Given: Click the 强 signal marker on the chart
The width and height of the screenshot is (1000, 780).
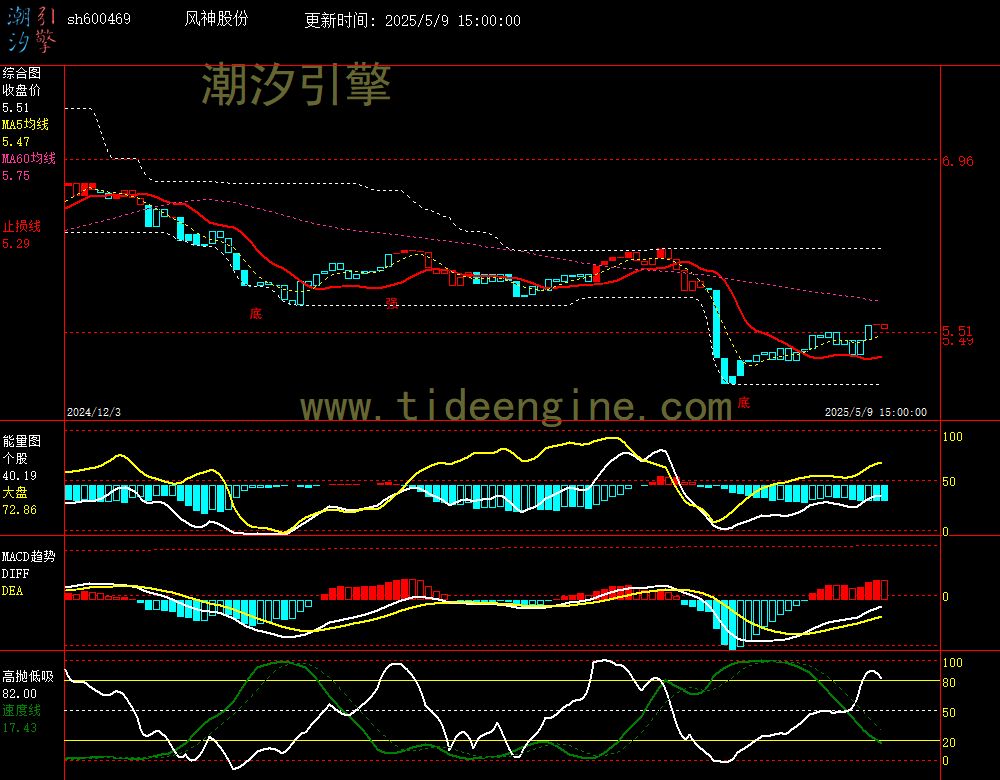Looking at the screenshot, I should point(392,303).
